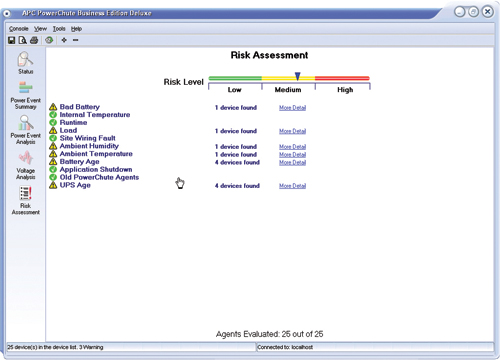Click '1 device found' for the Load row
This screenshot has height=360, width=500.
236,131
